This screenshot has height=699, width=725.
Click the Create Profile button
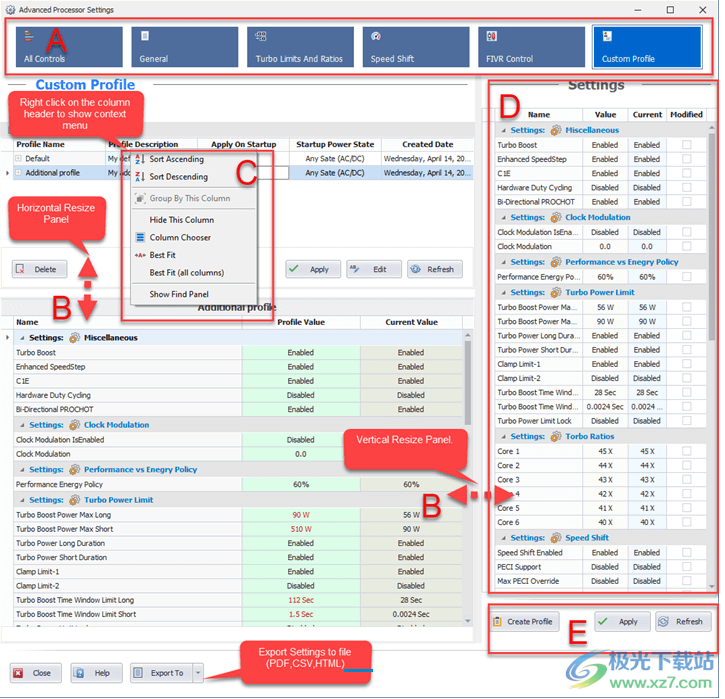(524, 622)
